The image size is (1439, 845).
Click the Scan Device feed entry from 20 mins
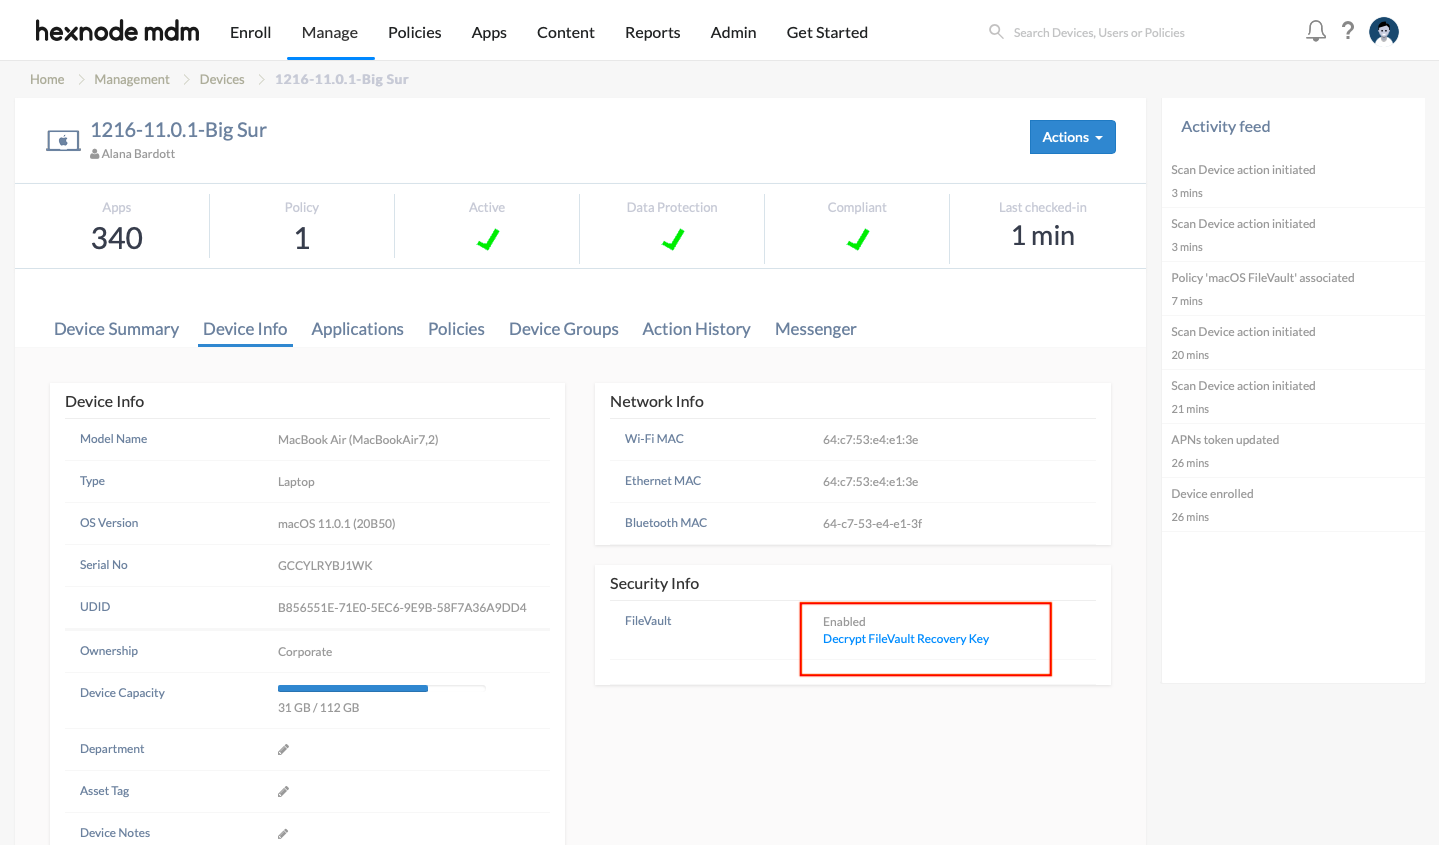click(1243, 332)
